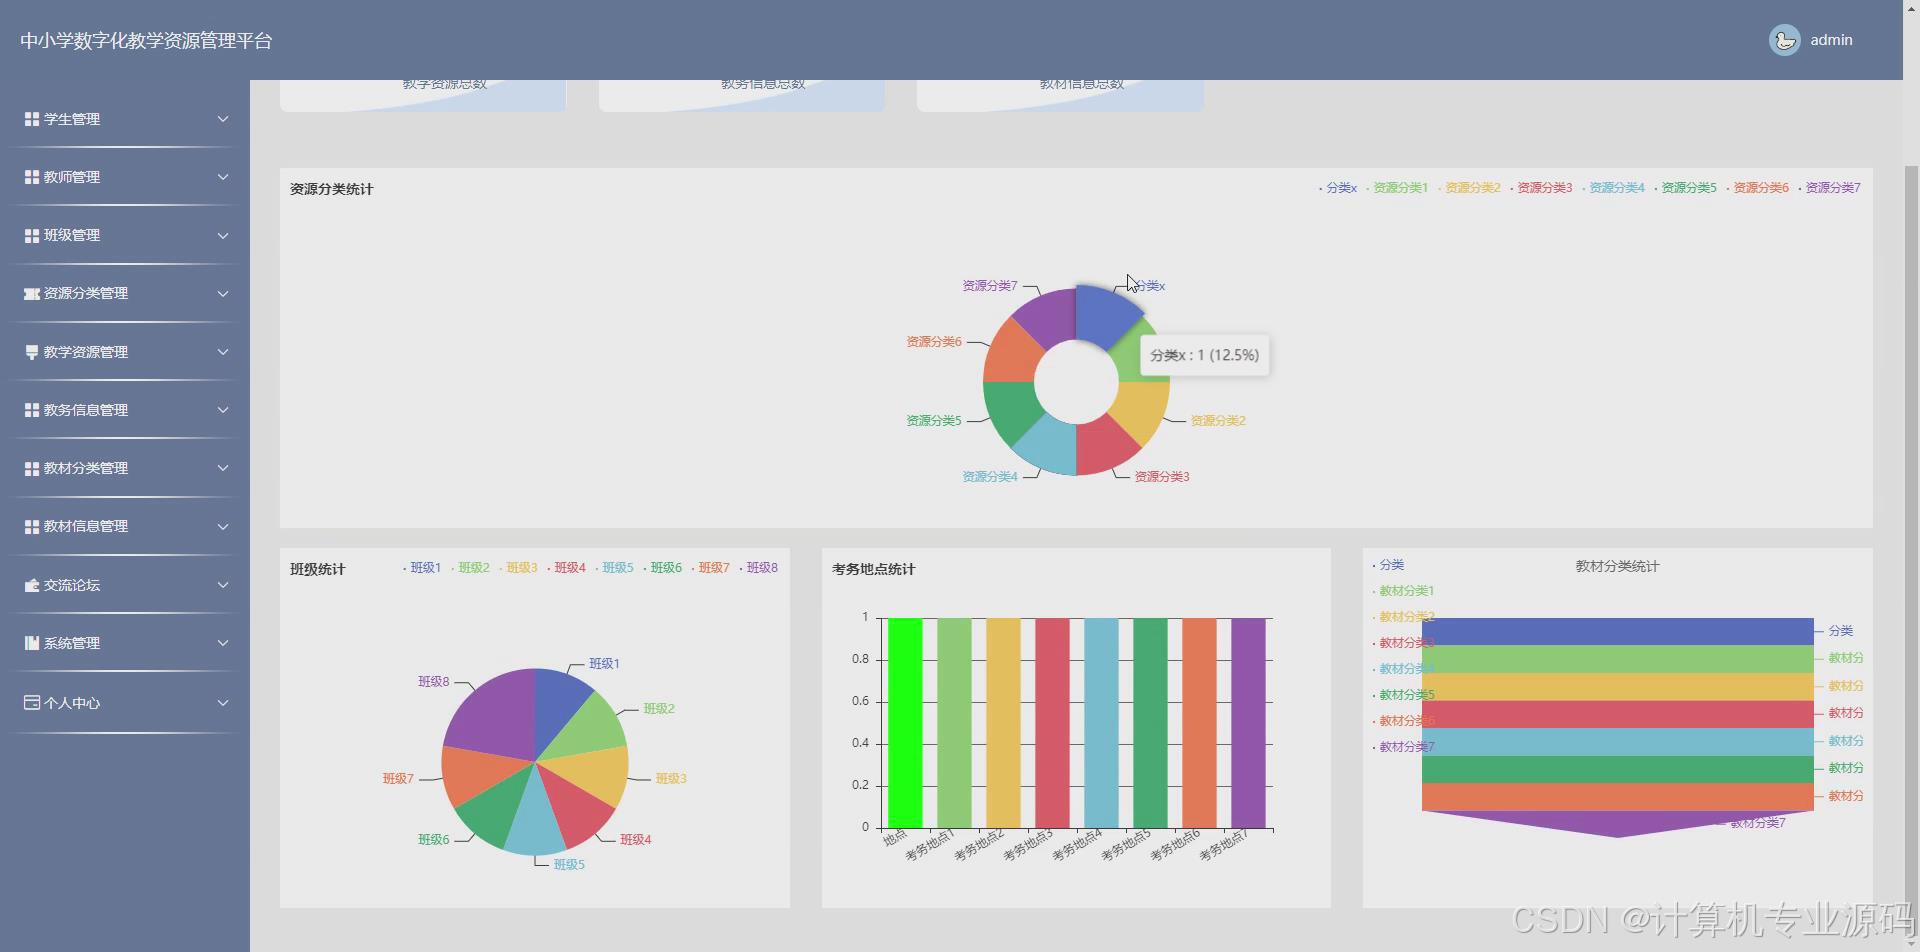Open the 教务信息管理 menu item
This screenshot has height=952, width=1920.
tap(125, 410)
